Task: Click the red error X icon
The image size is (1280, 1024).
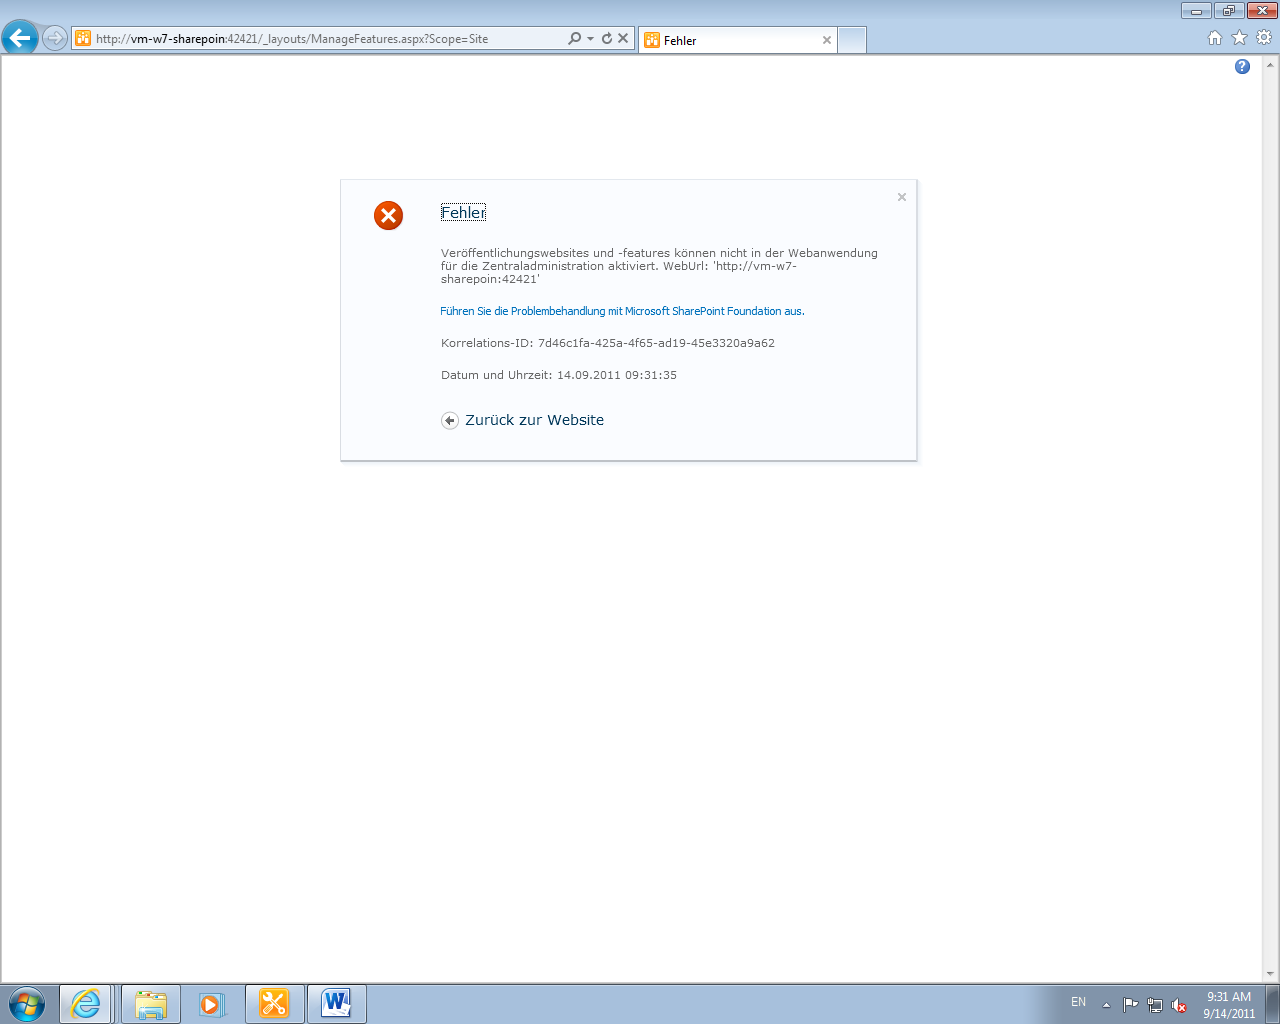Action: [x=388, y=215]
